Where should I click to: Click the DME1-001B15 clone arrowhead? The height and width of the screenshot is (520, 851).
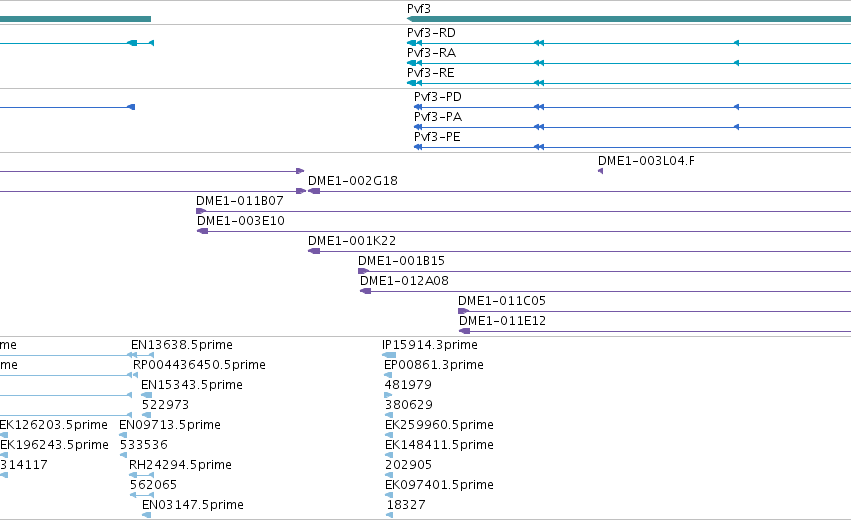[363, 271]
